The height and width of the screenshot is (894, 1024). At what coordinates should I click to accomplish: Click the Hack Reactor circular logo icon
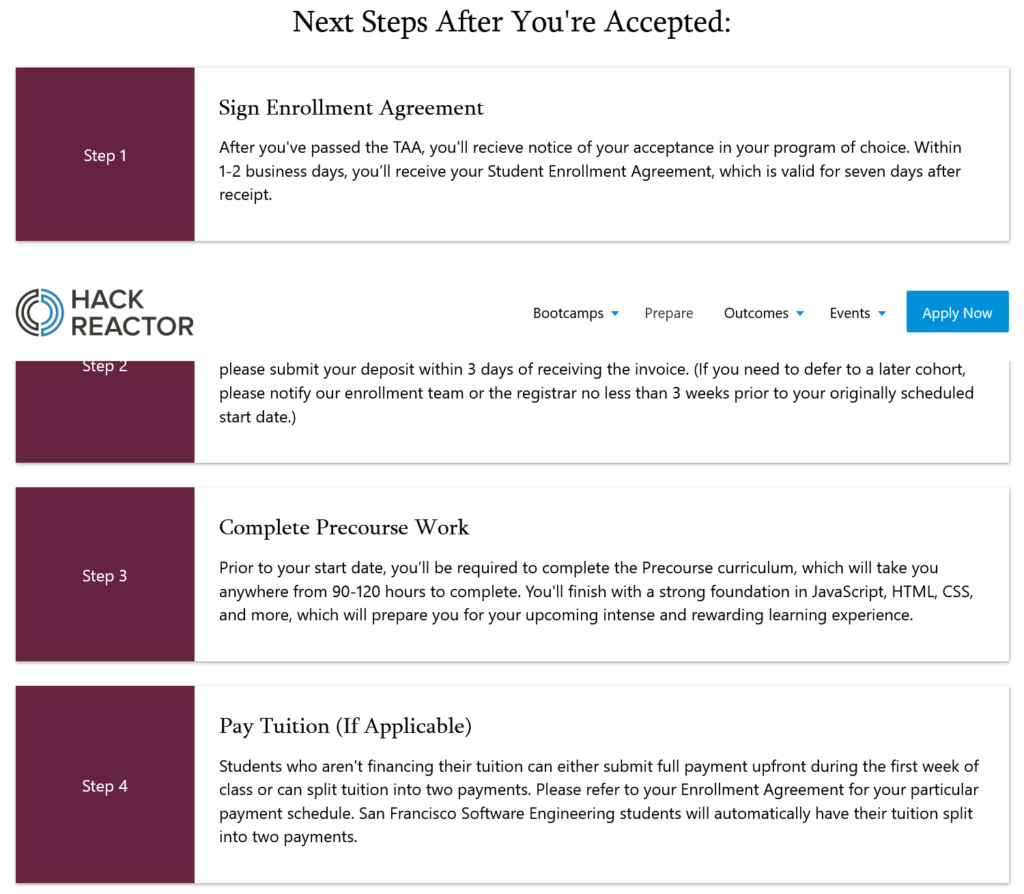pyautogui.click(x=40, y=312)
